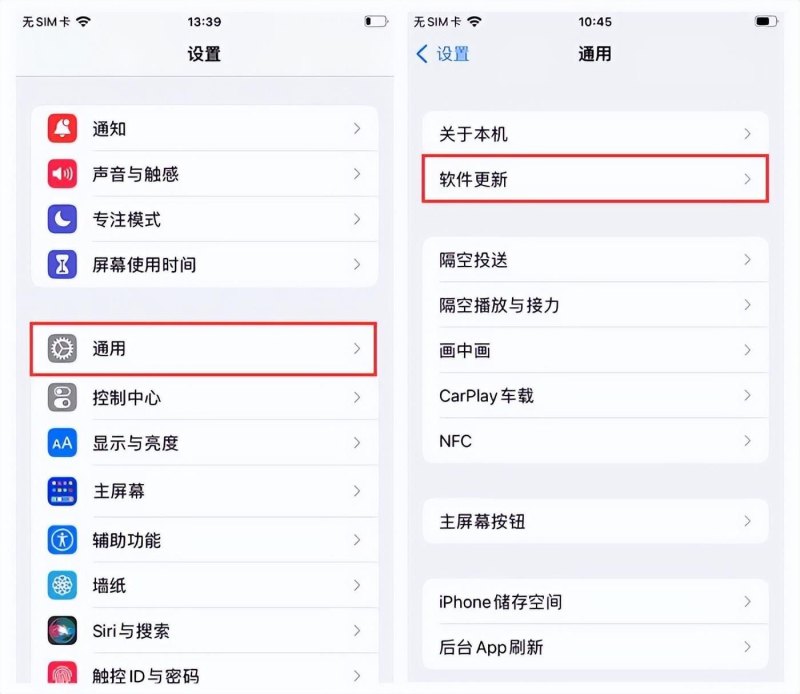The height and width of the screenshot is (694, 800).
Task: Tap the Accessibility figure icon
Action: coord(62,539)
